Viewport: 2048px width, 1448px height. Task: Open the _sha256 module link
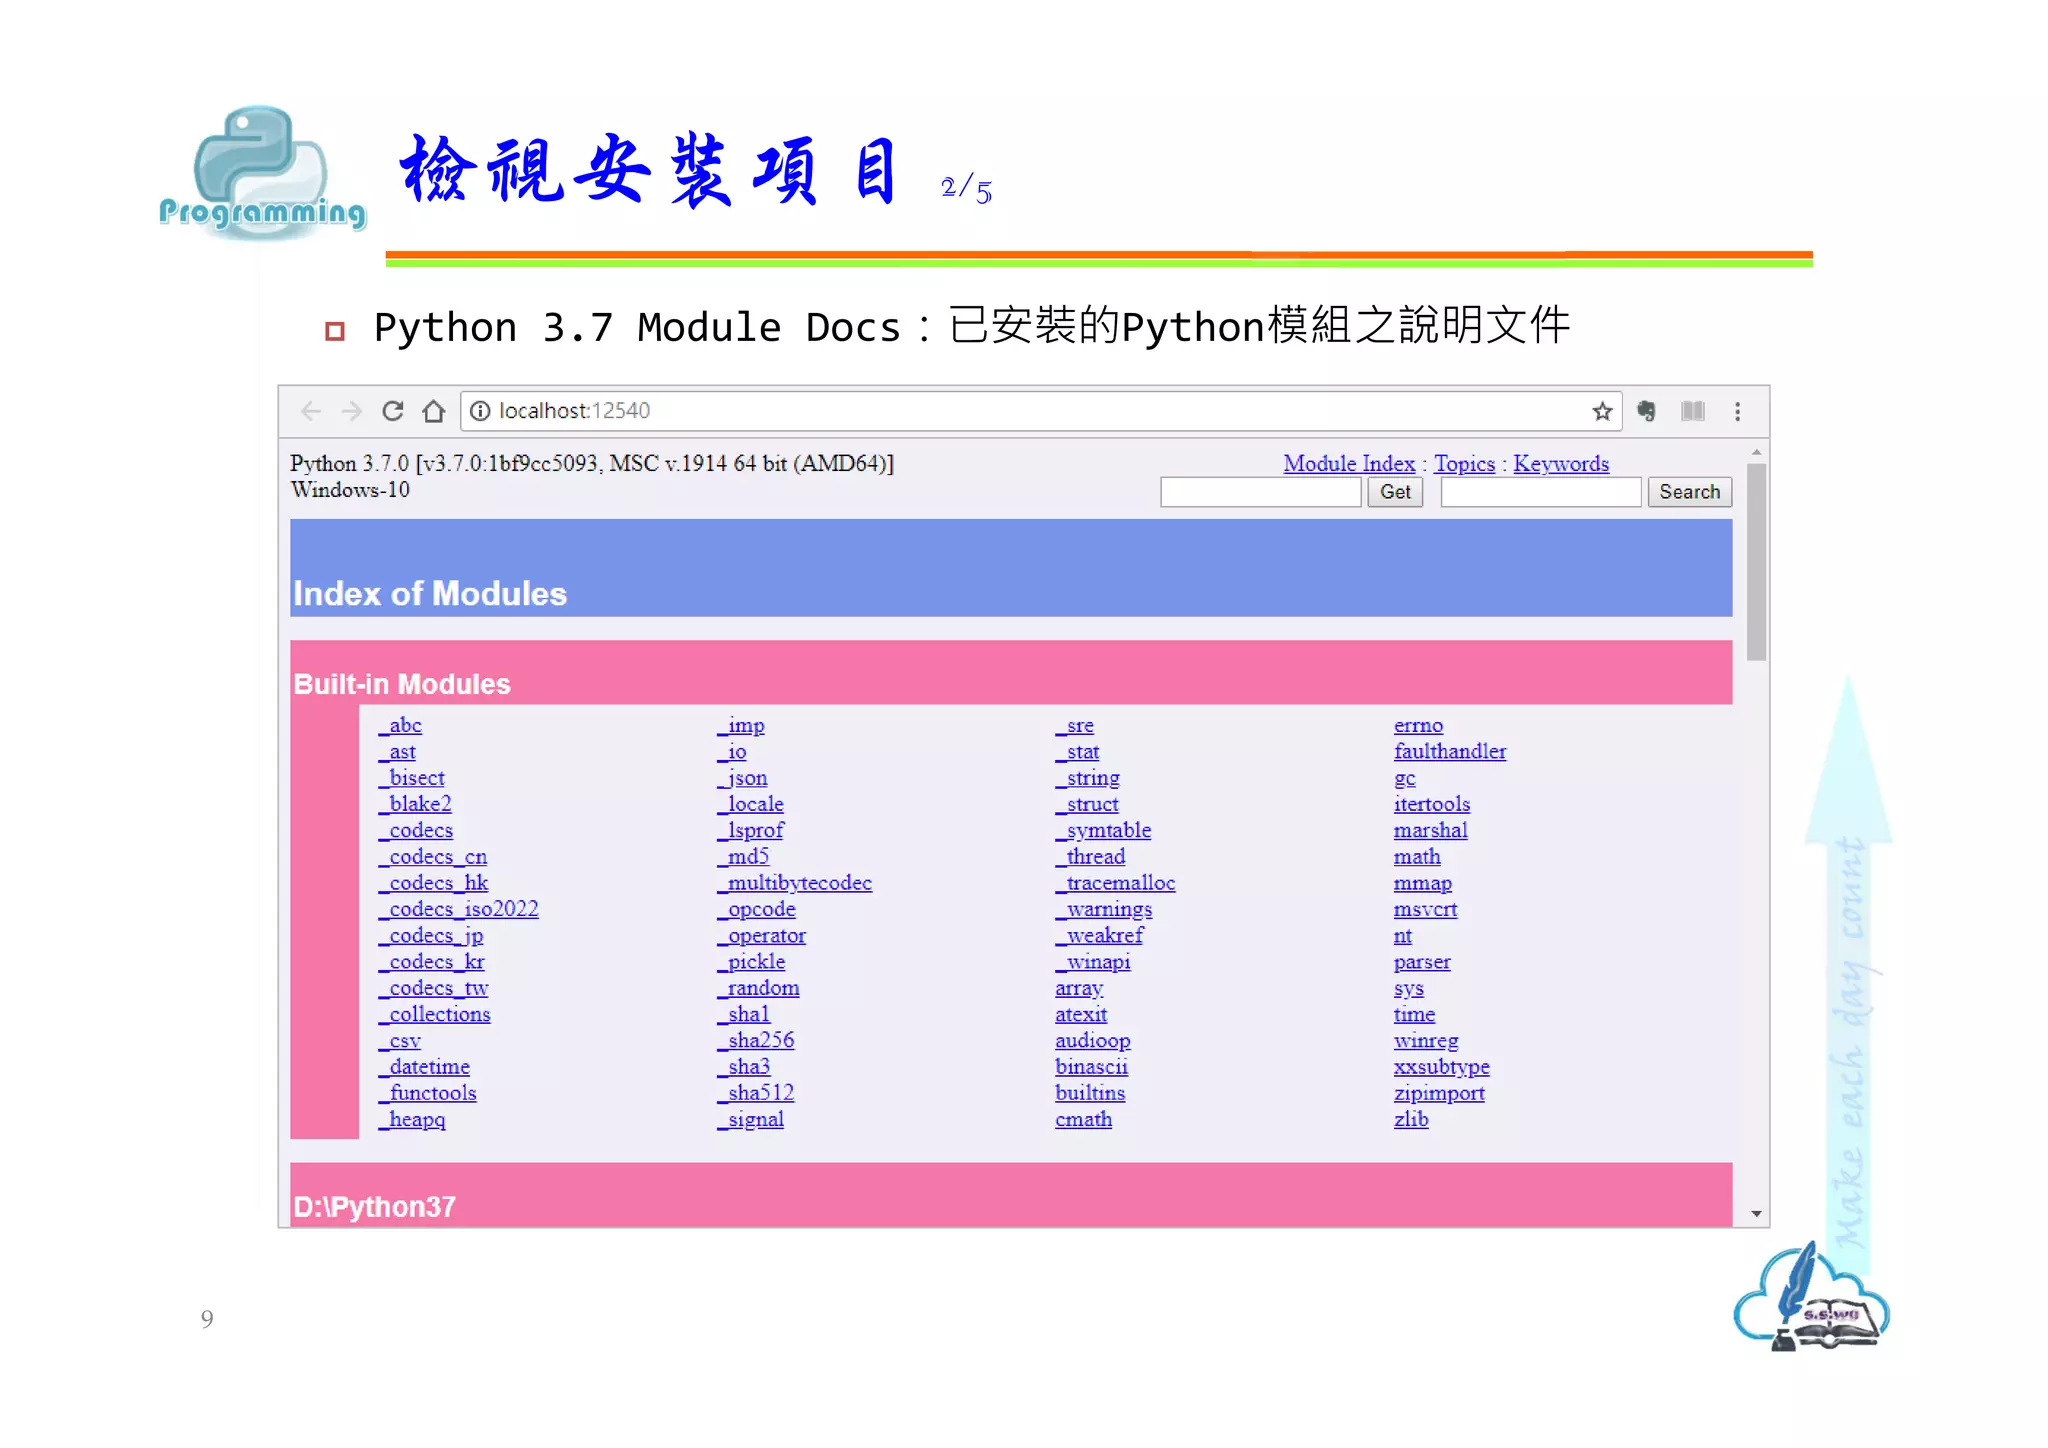756,1041
